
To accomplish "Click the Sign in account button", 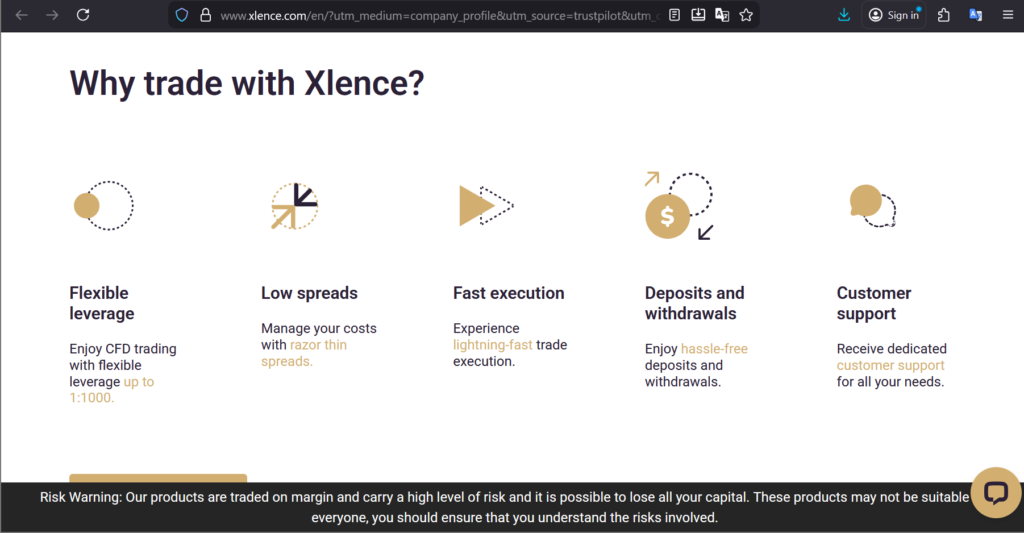I will click(x=894, y=15).
